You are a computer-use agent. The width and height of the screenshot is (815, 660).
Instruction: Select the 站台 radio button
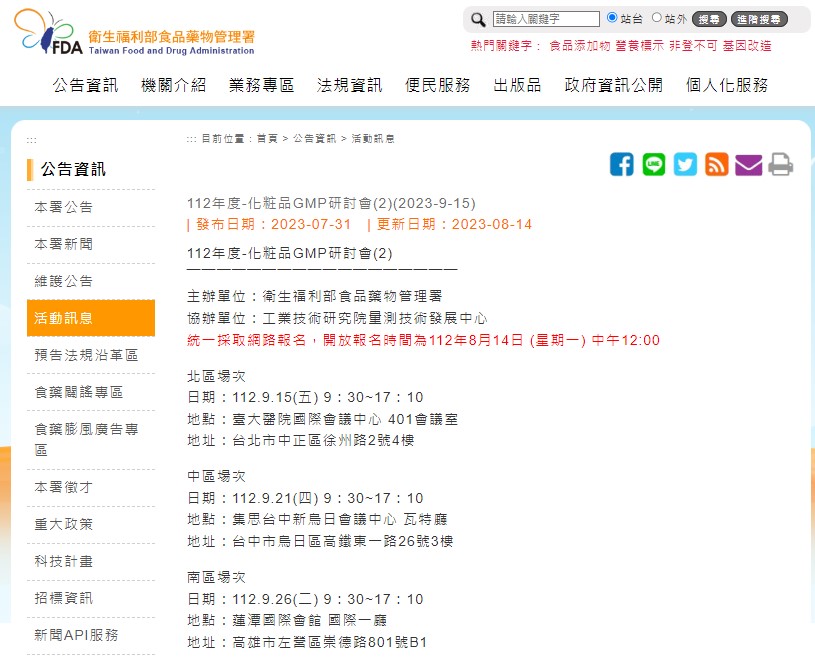pyautogui.click(x=612, y=18)
